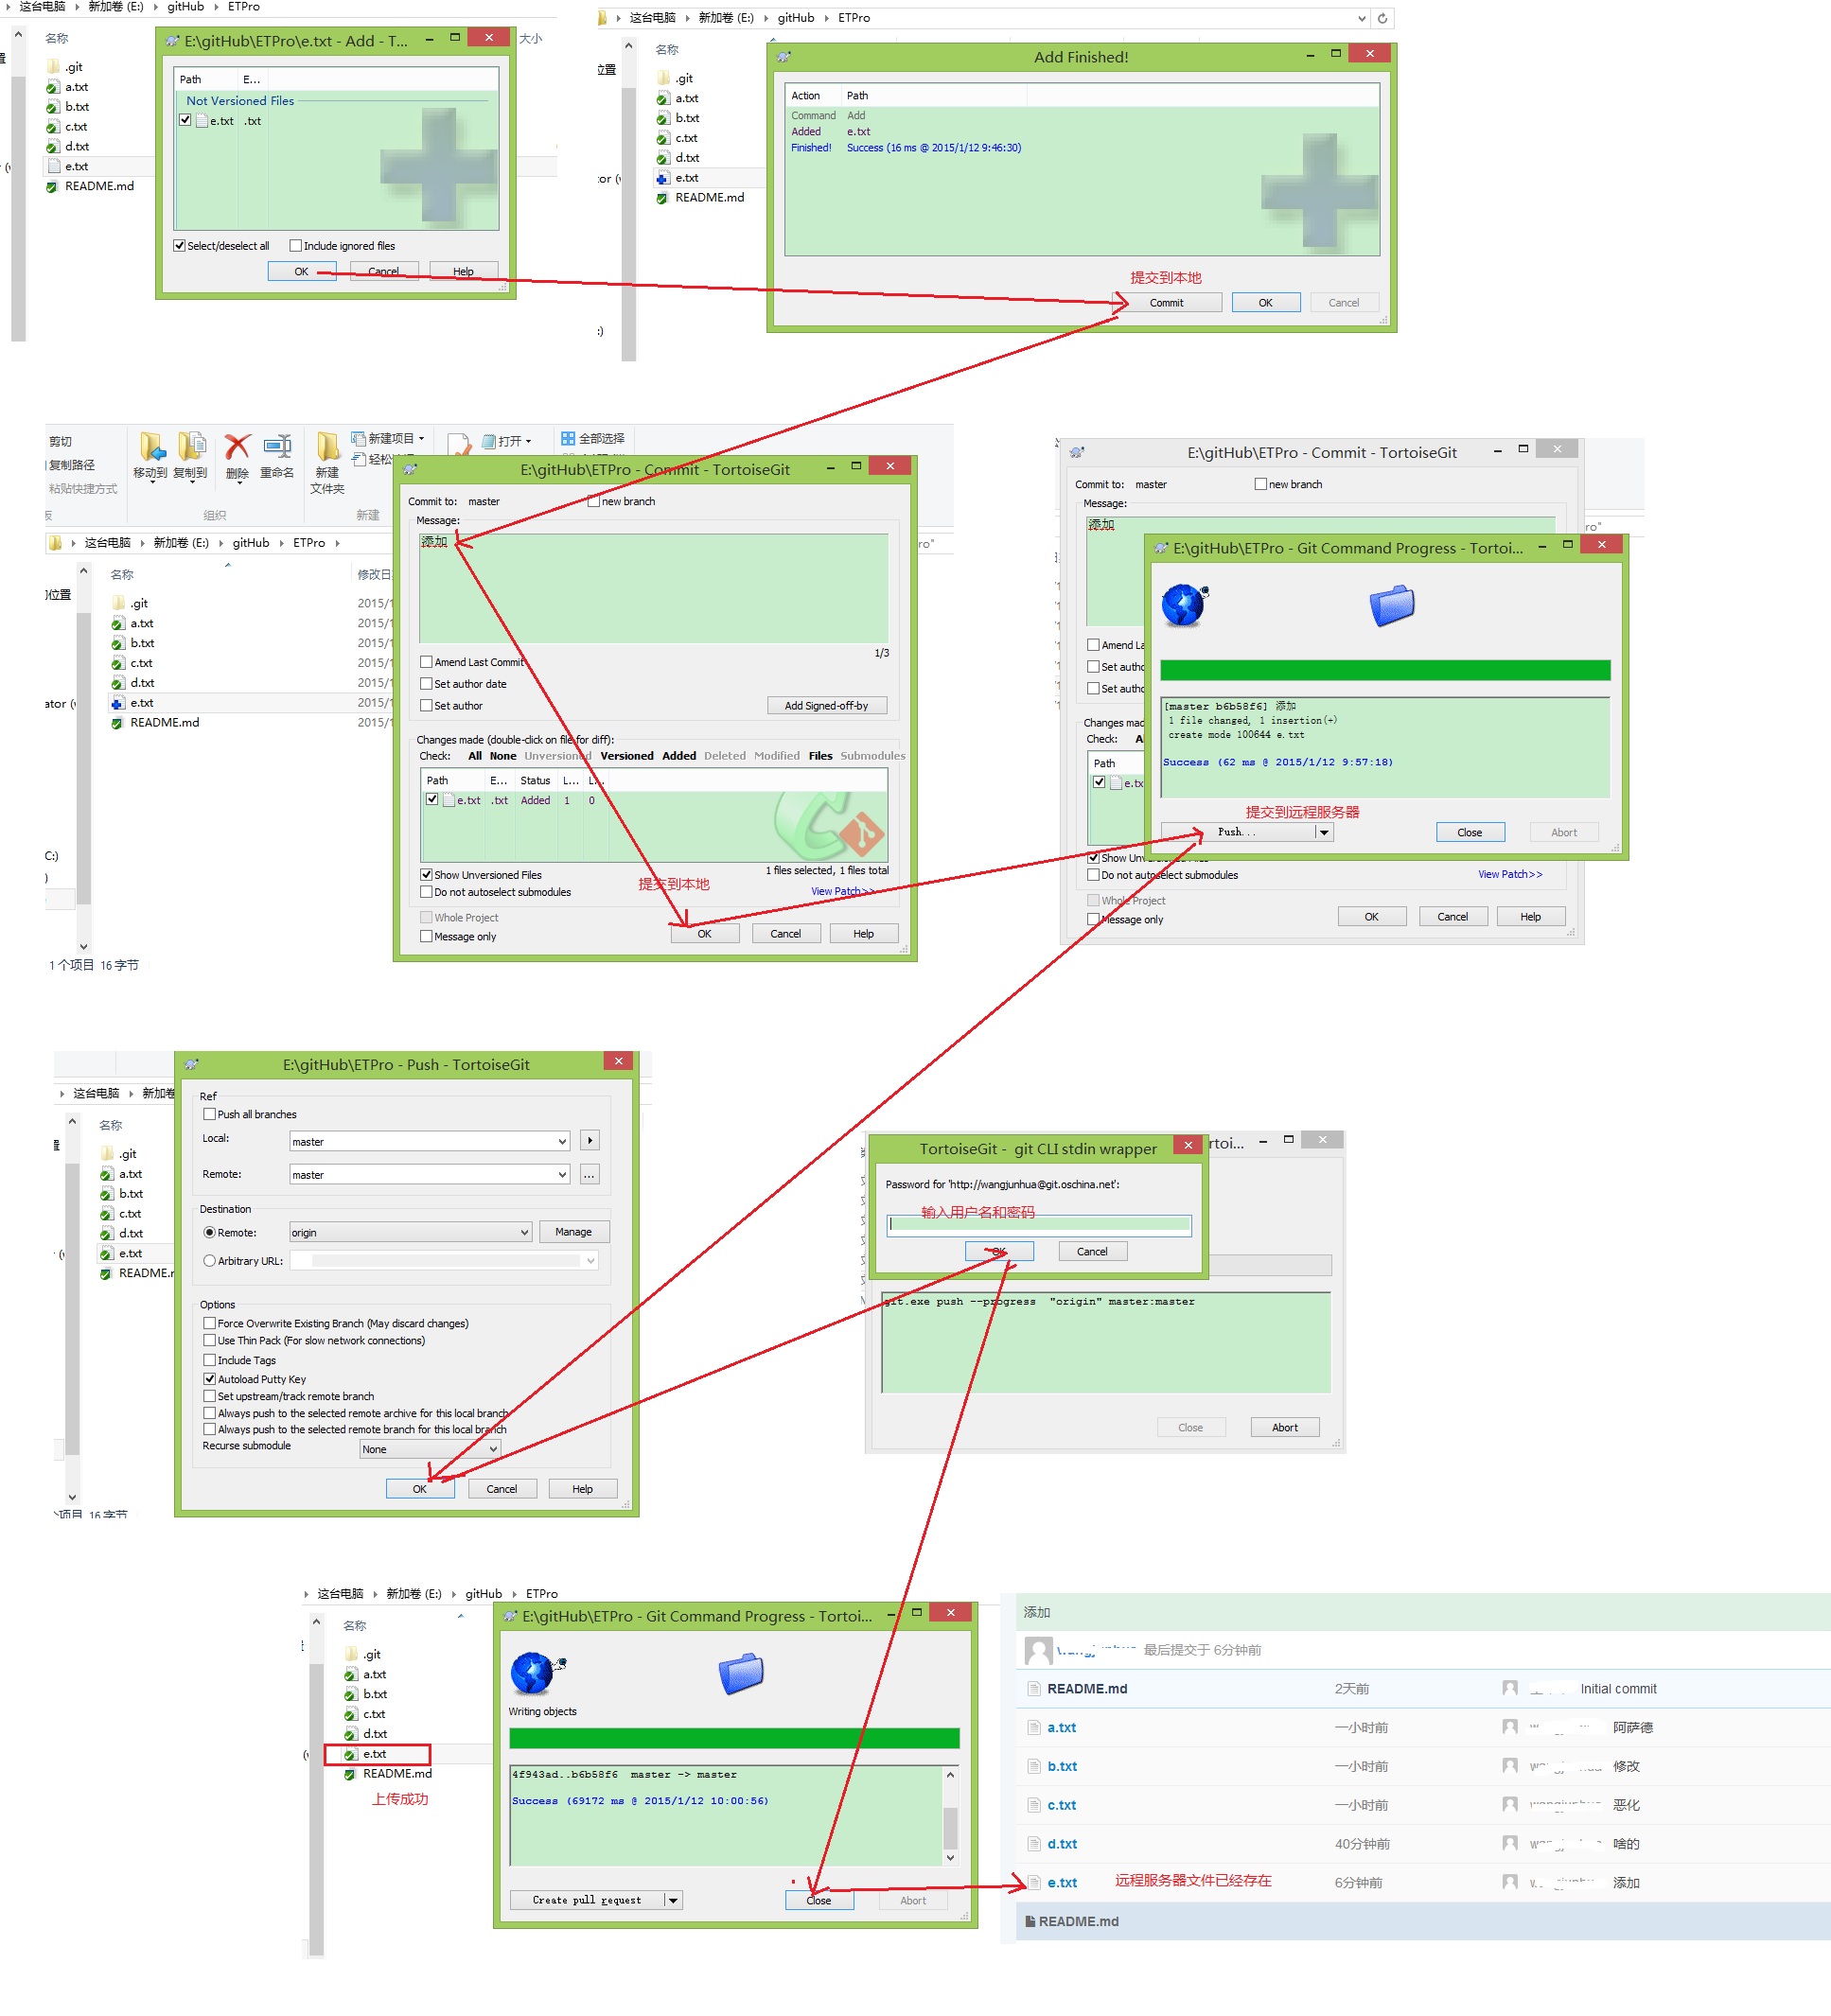Open the Open (打开) ribbon dropdown
The image size is (1831, 2016).
[507, 441]
